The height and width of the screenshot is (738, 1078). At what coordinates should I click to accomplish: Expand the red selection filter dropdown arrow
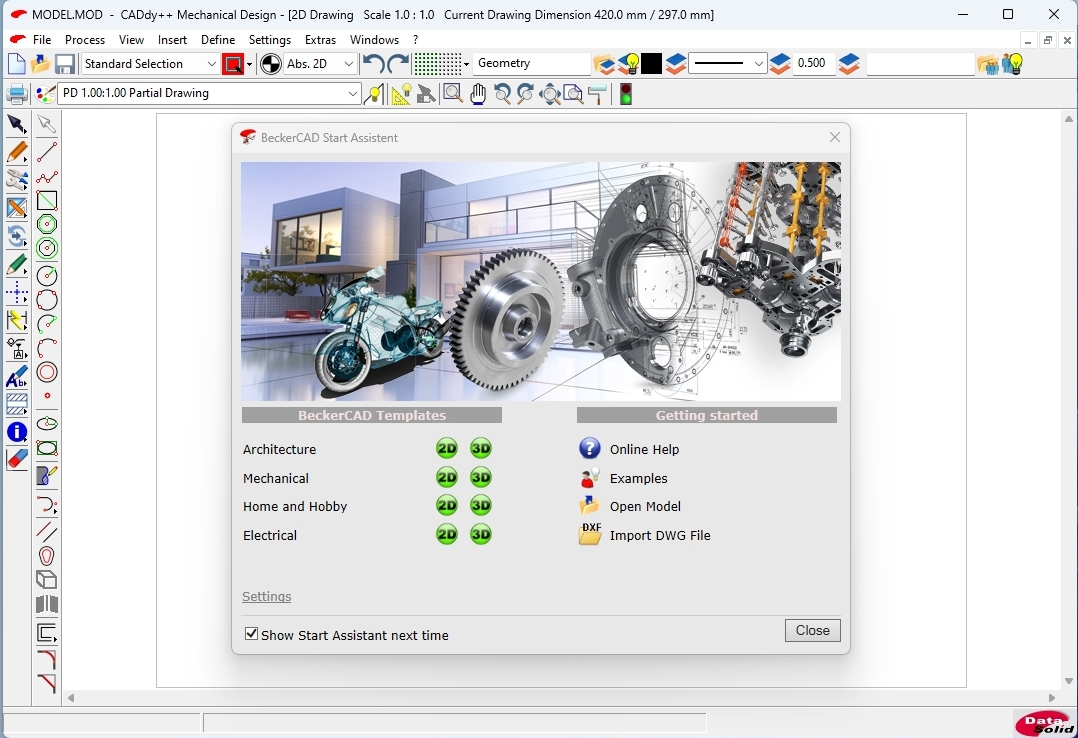[250, 65]
